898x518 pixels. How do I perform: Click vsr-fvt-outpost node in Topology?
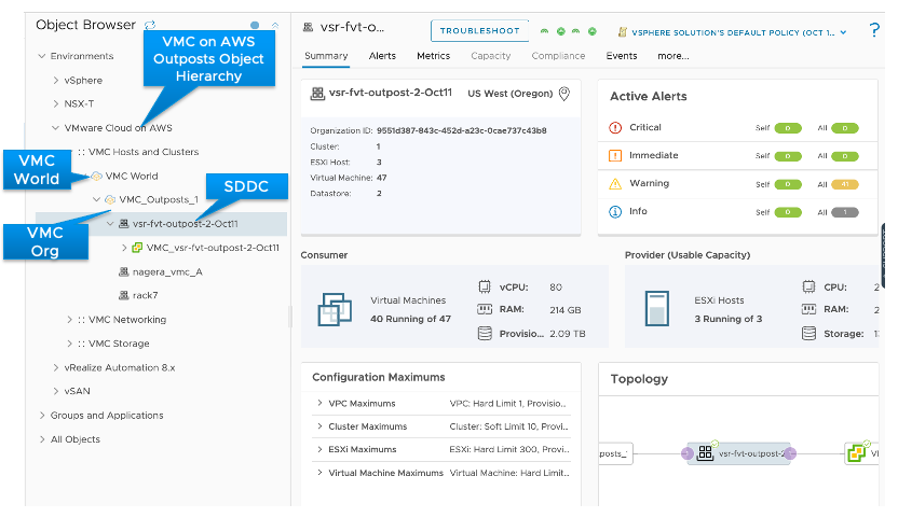[739, 454]
